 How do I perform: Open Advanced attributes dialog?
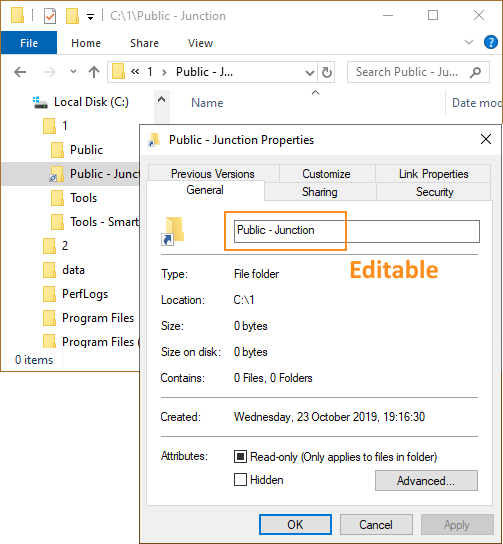pos(426,481)
